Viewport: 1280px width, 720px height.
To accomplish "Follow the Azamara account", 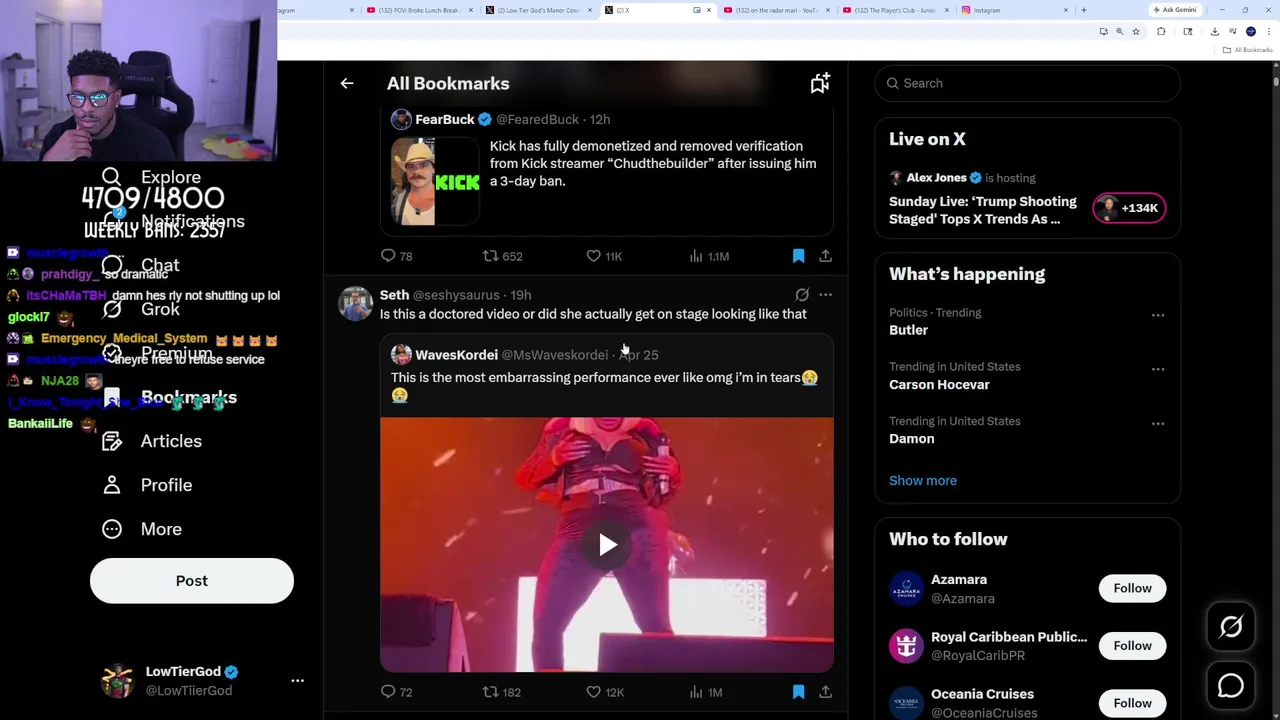I will [1132, 588].
